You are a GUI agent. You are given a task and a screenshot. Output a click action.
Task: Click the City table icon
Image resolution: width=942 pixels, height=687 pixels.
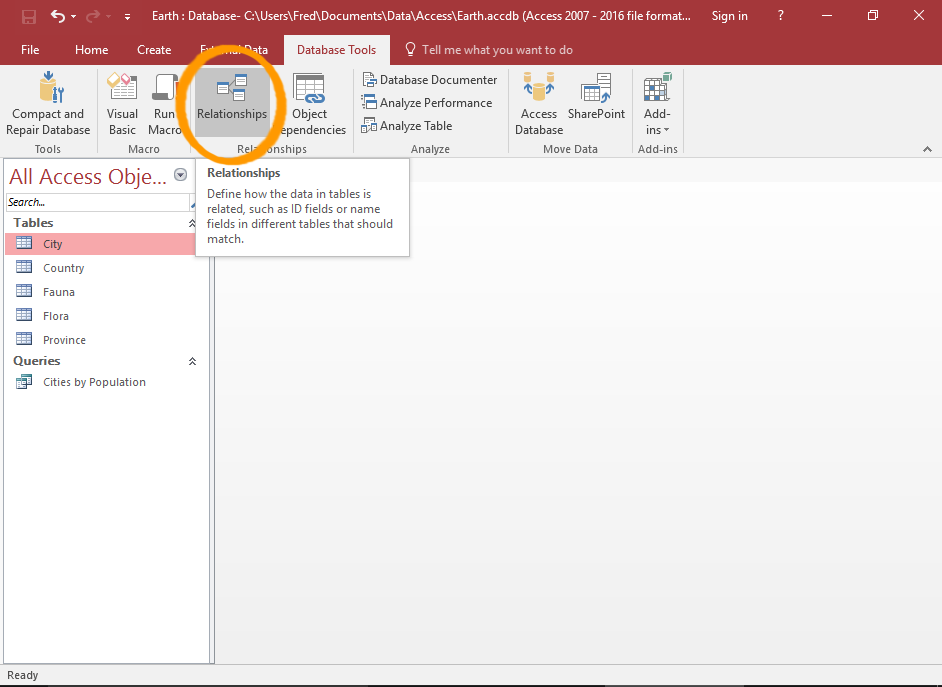[24, 243]
